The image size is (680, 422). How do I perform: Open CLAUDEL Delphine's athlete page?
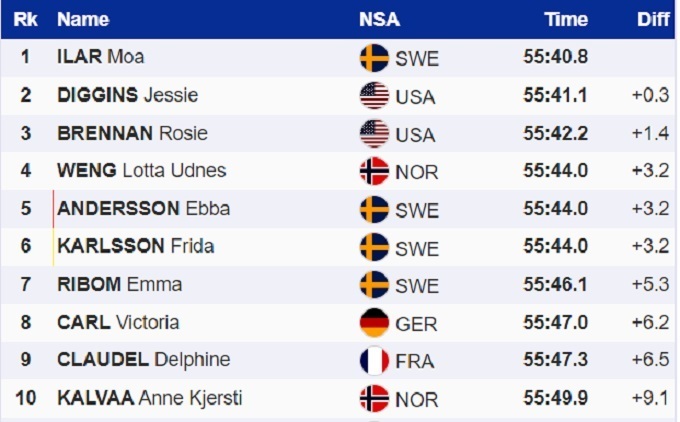coord(143,360)
